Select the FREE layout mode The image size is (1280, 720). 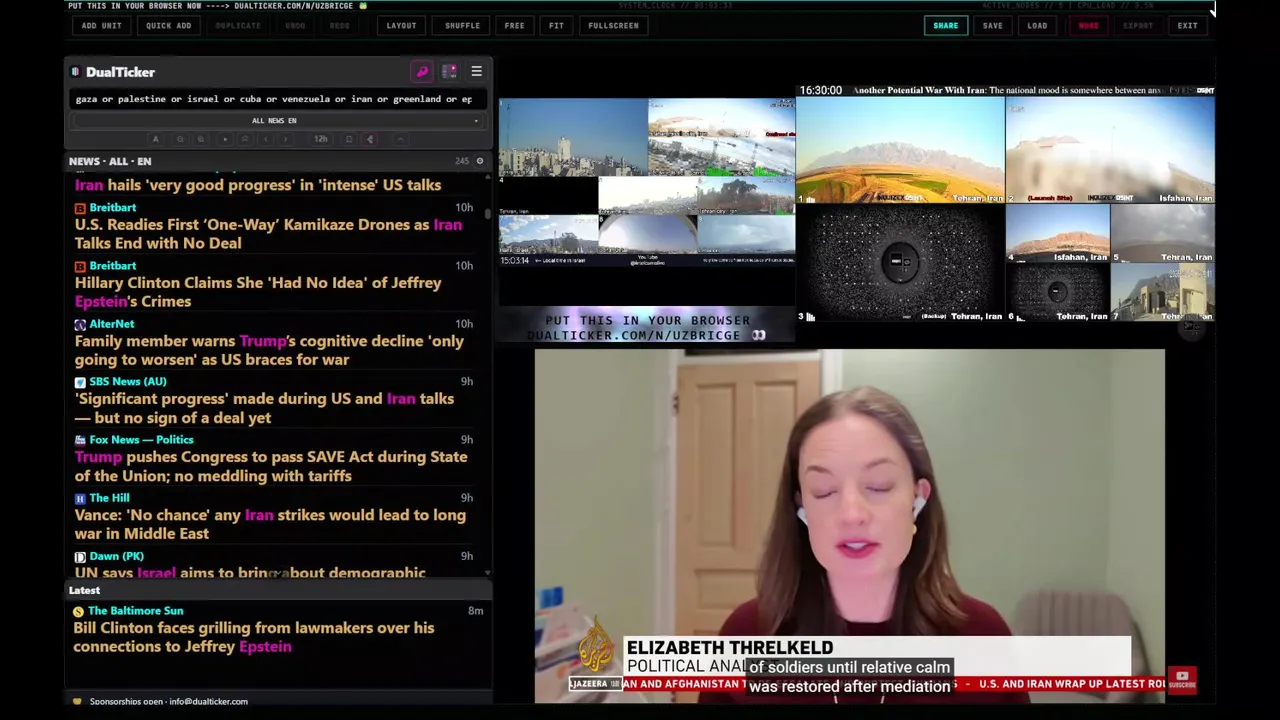514,25
